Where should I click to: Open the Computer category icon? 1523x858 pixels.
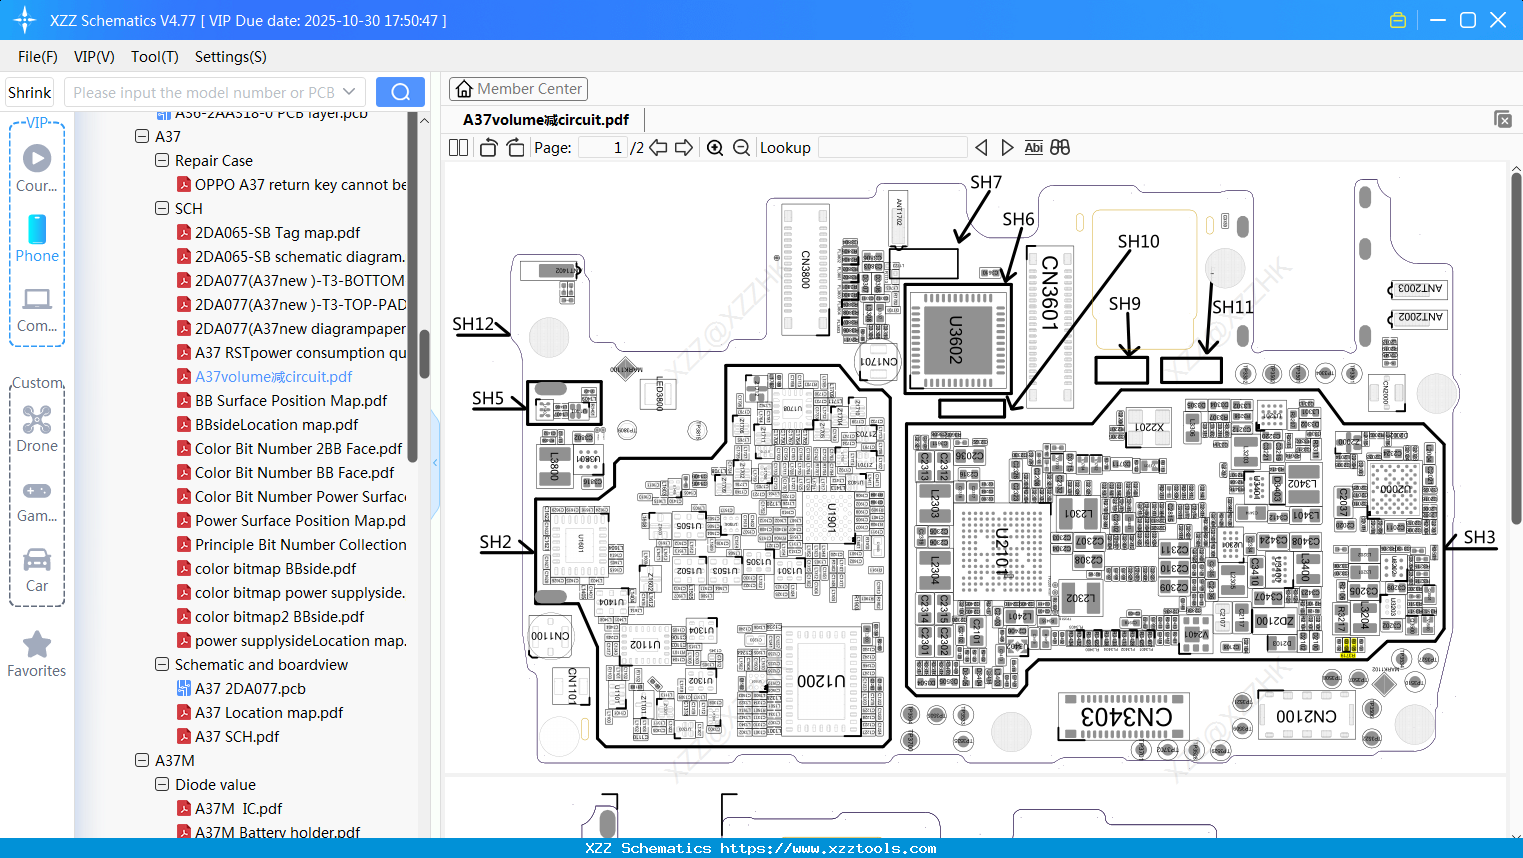click(x=37, y=309)
